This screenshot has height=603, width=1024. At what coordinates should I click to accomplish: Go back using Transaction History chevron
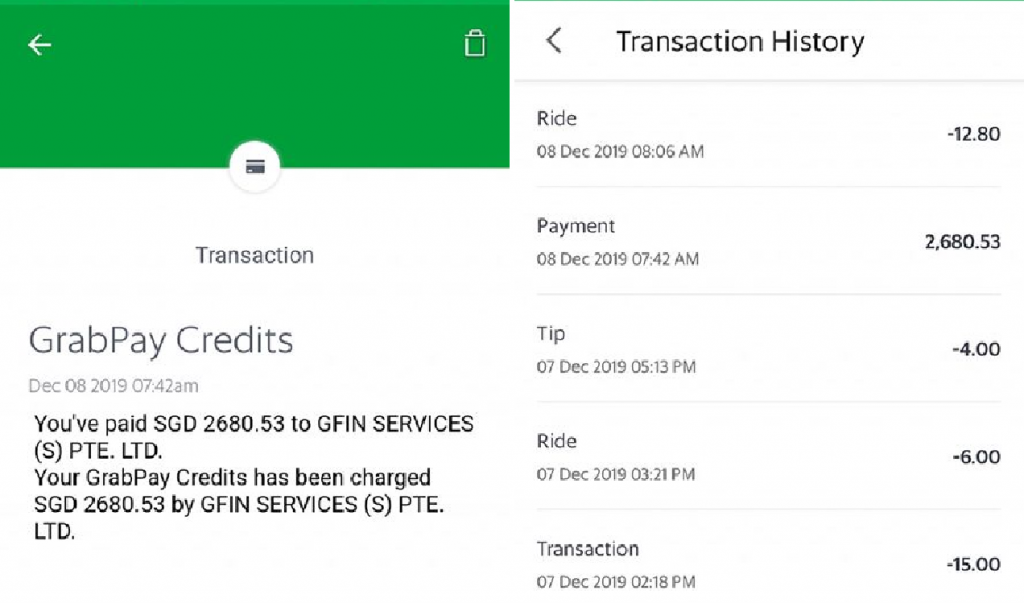click(x=554, y=41)
